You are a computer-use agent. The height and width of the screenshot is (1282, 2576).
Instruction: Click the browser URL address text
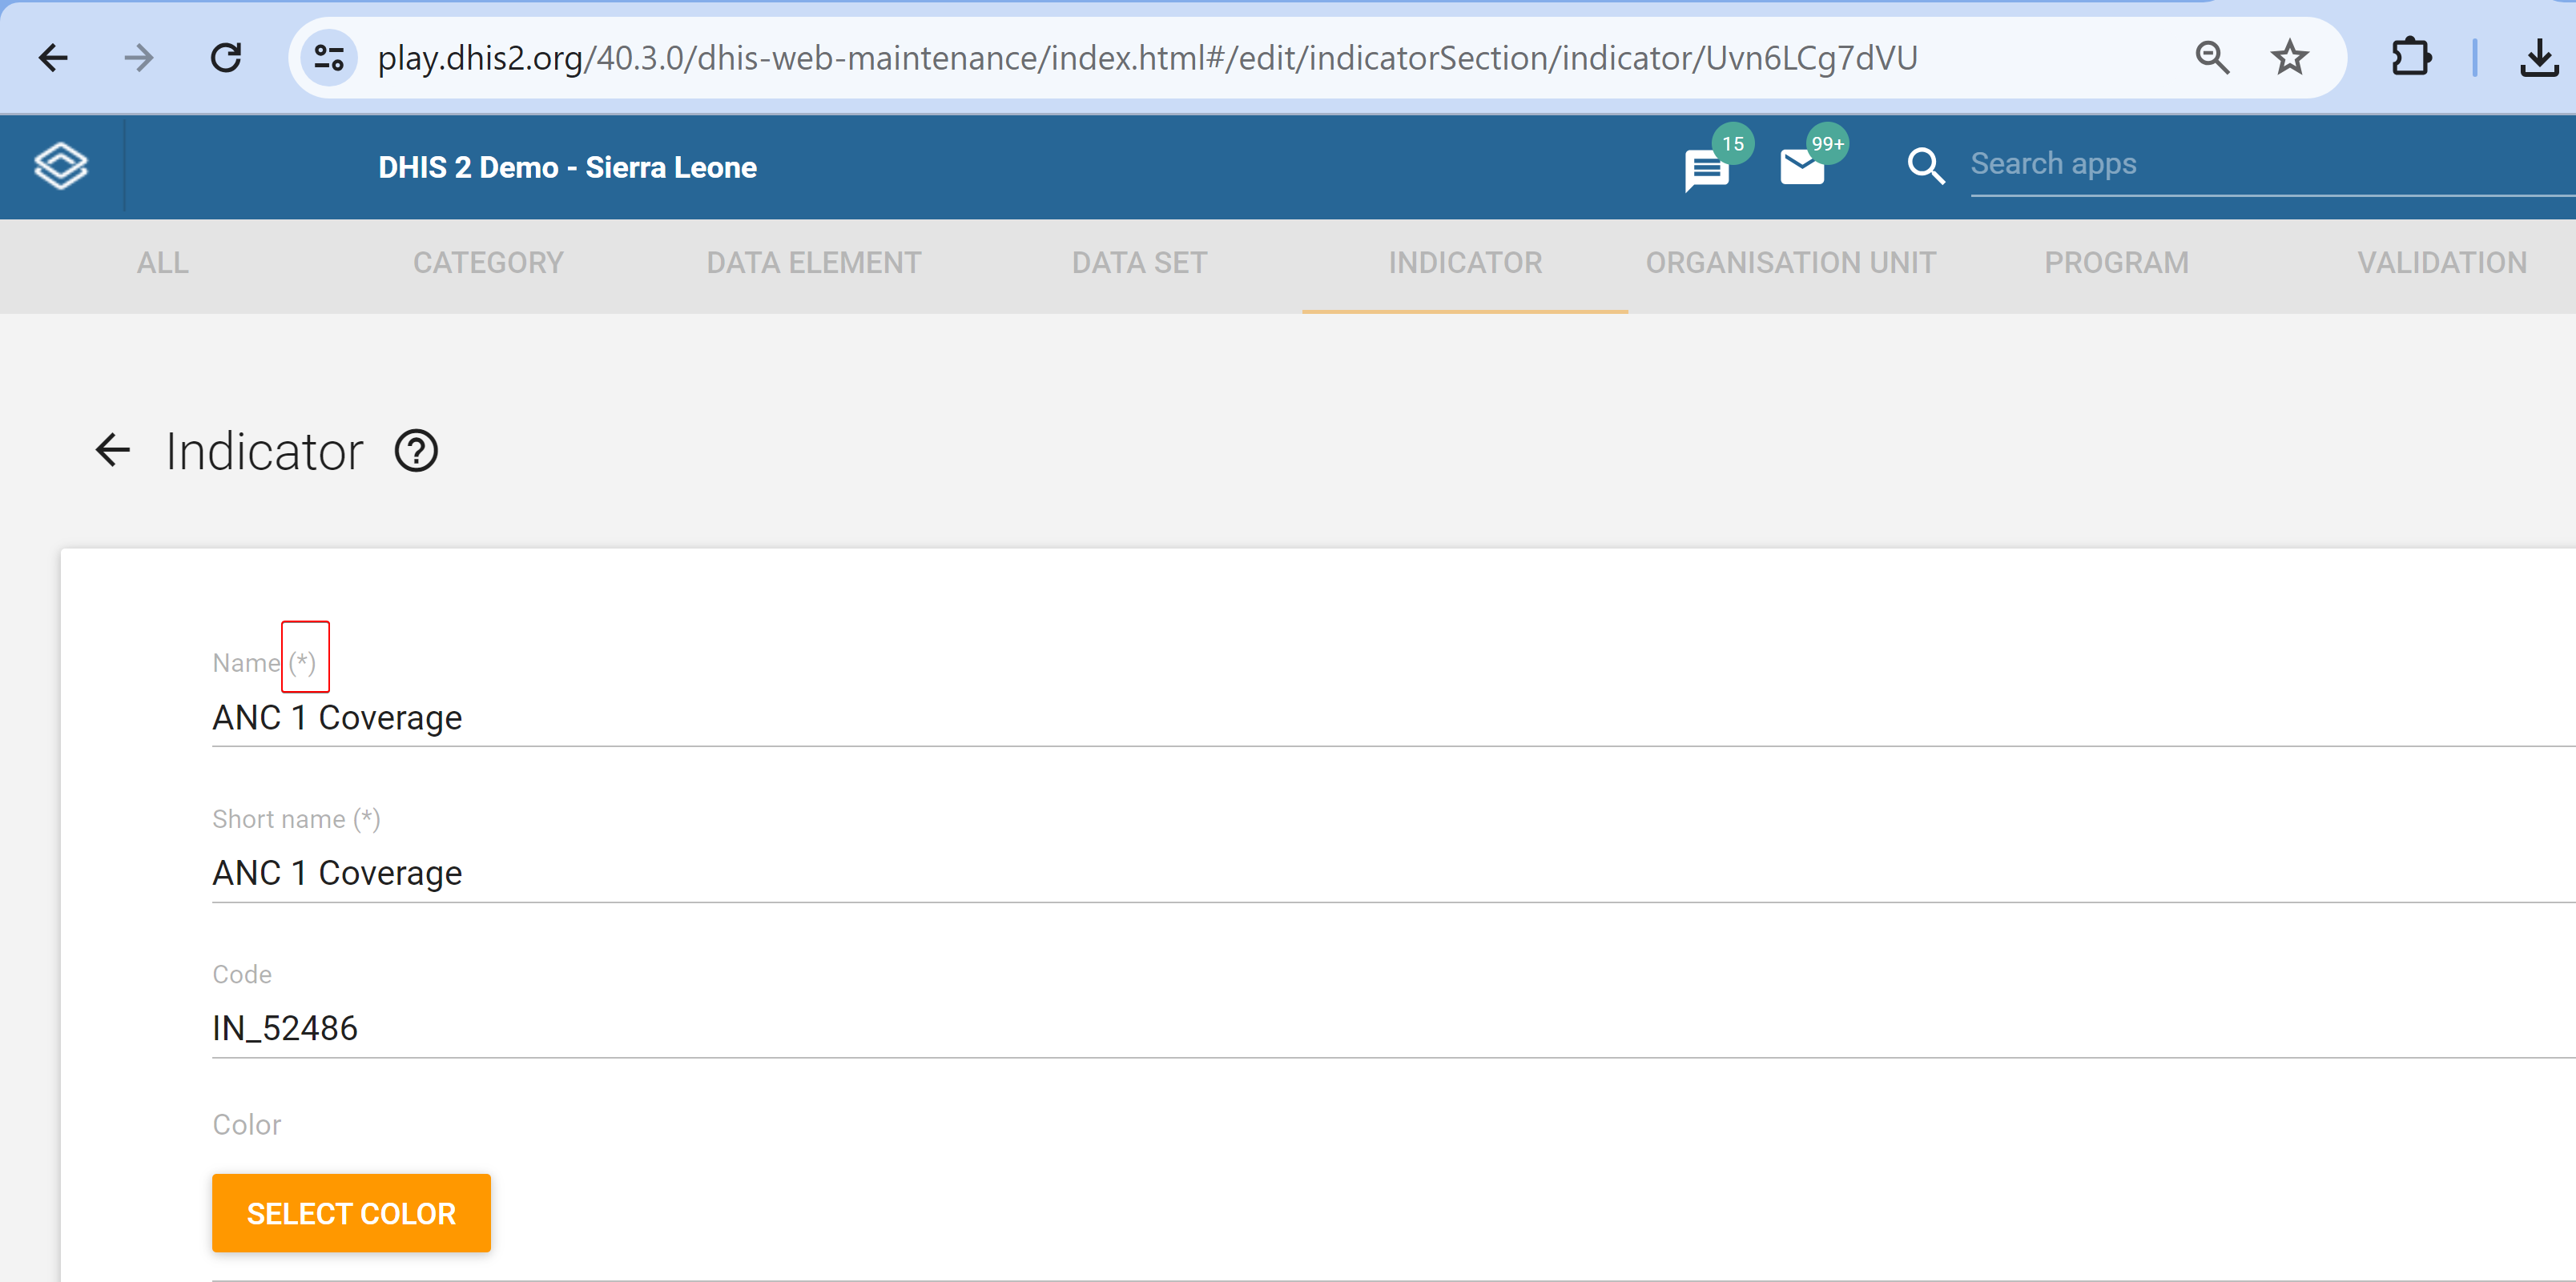pos(1147,58)
